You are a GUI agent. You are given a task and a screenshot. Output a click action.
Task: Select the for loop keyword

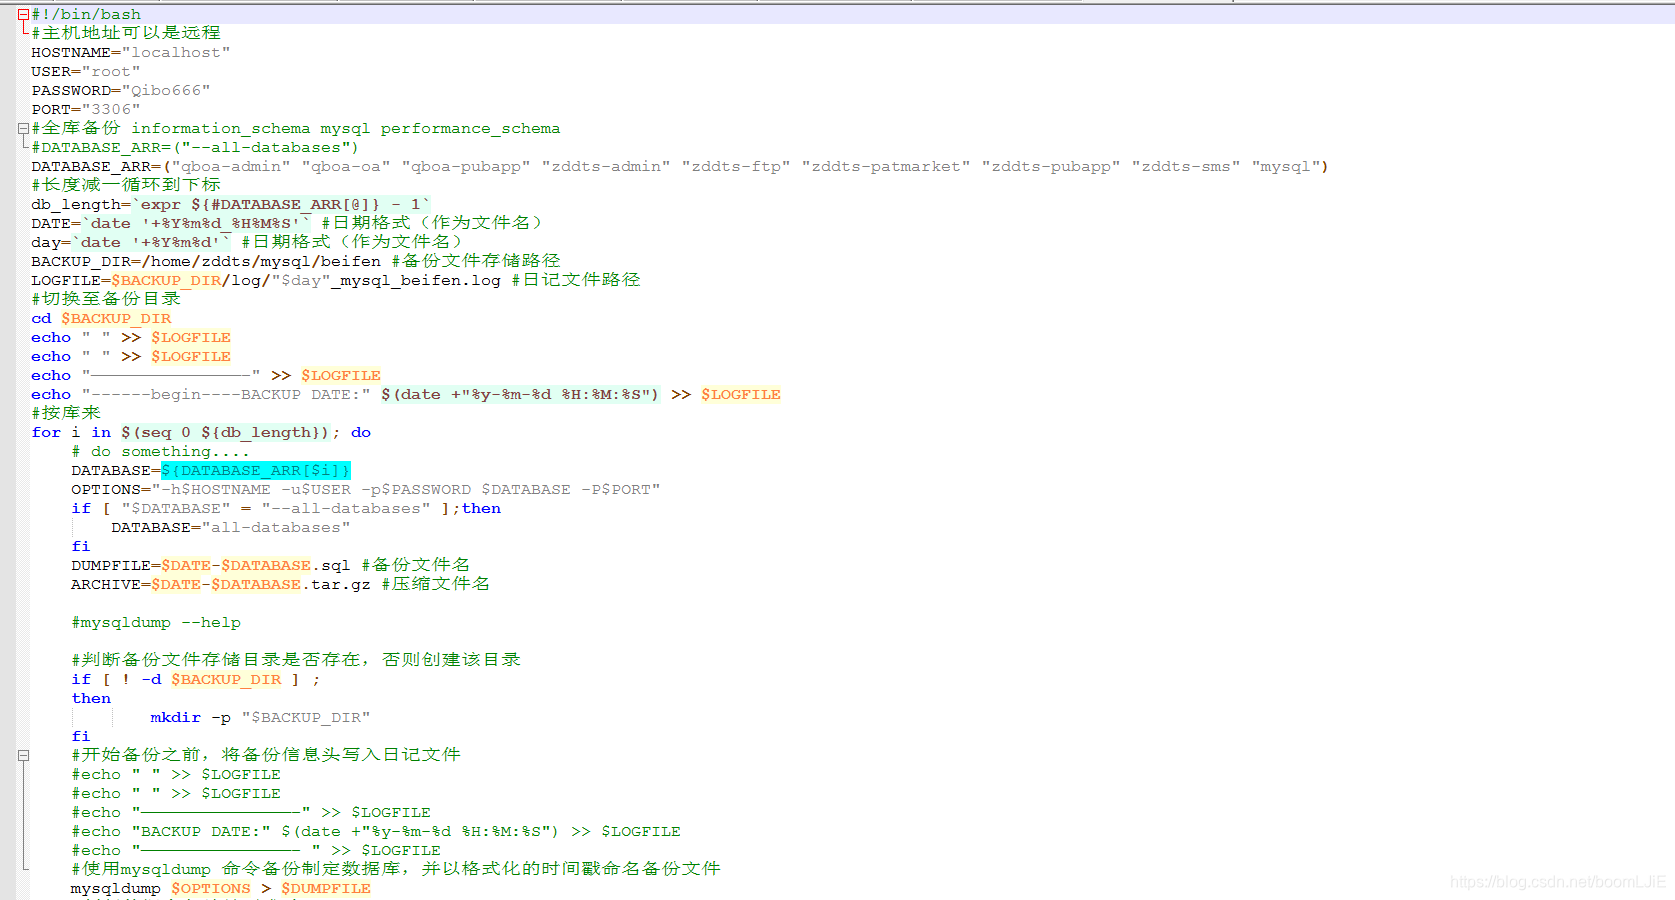click(46, 432)
